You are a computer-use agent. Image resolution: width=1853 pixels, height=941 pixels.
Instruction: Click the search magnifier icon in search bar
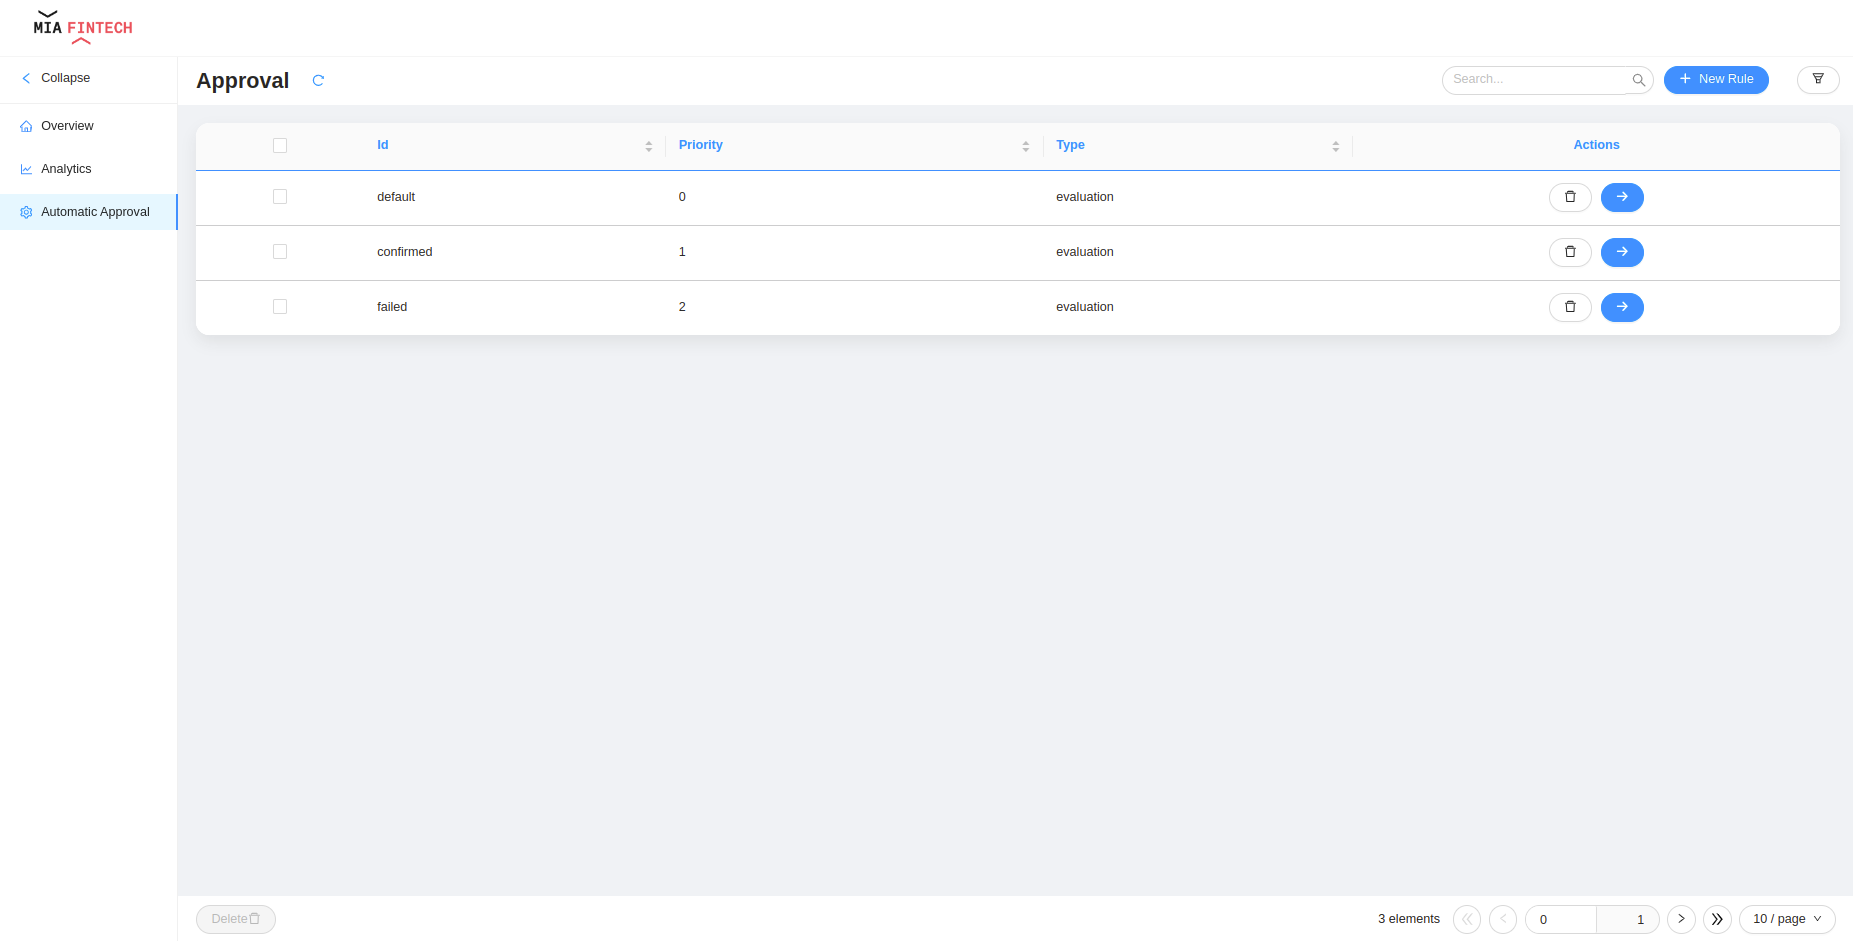1638,79
